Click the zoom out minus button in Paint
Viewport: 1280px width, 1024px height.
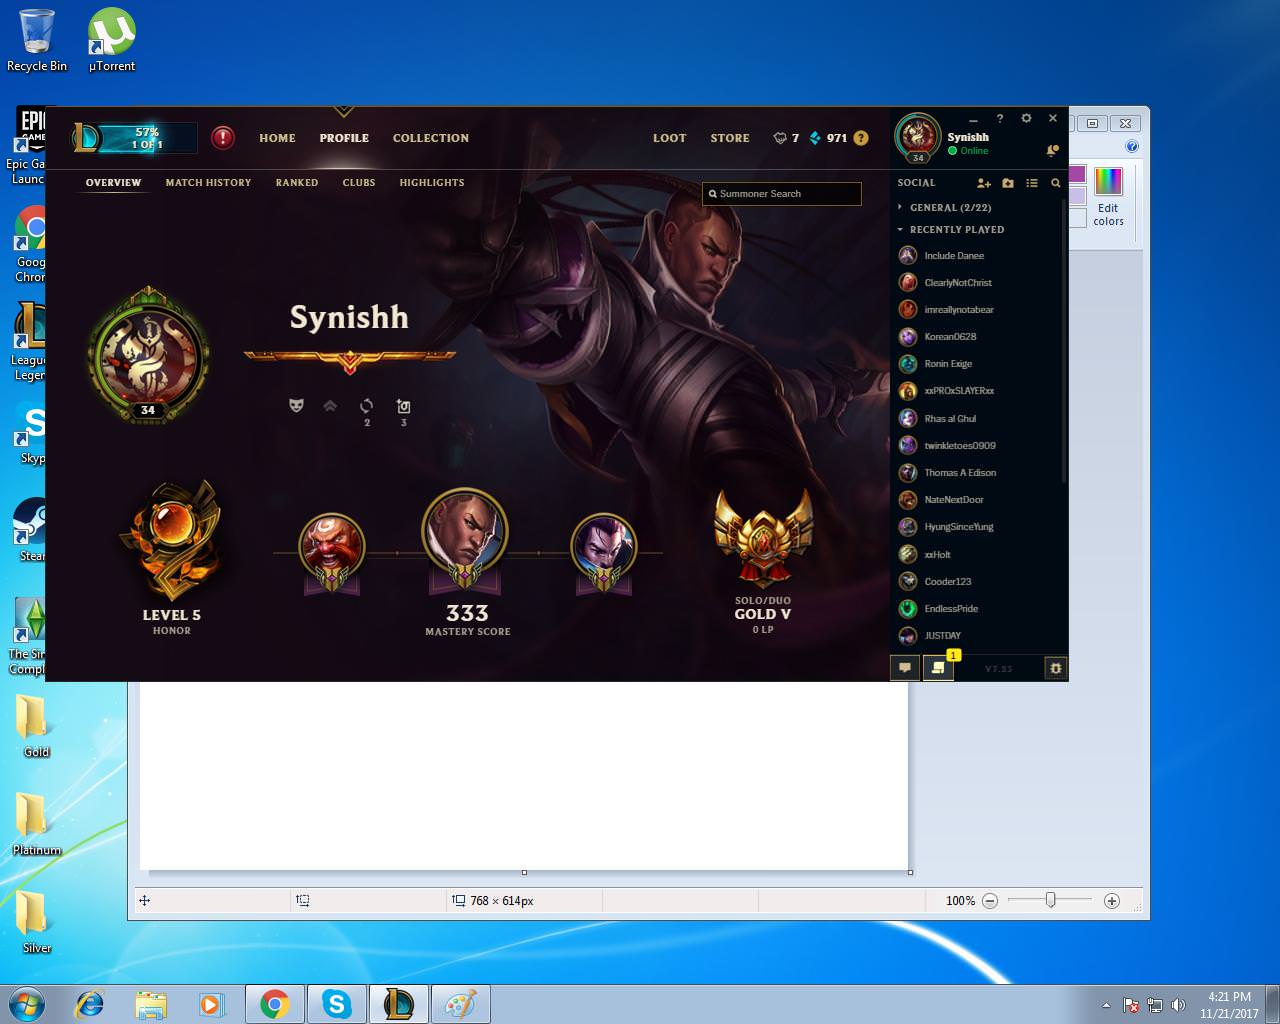[x=990, y=901]
